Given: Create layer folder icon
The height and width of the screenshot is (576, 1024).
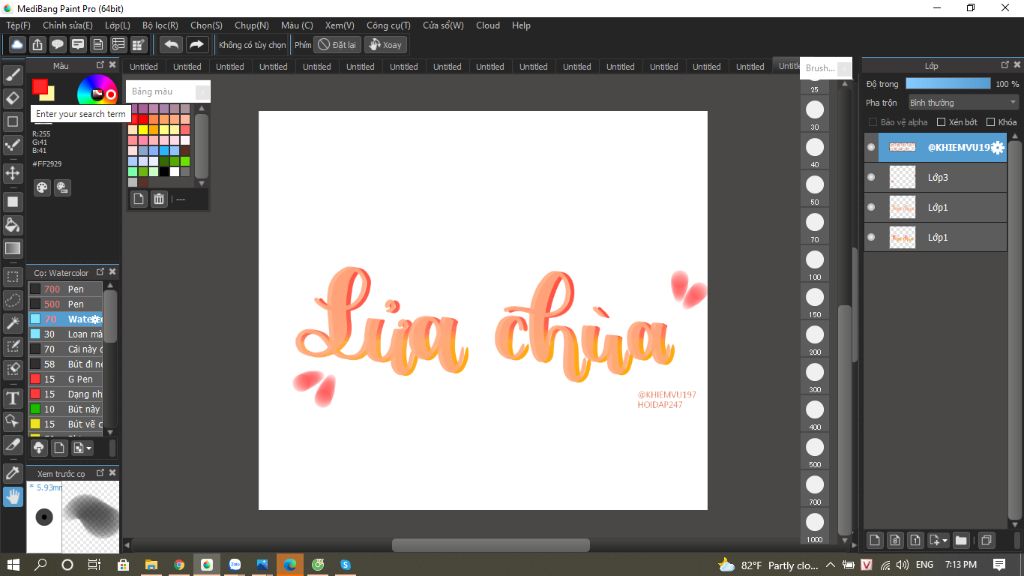Looking at the screenshot, I should pyautogui.click(x=961, y=540).
